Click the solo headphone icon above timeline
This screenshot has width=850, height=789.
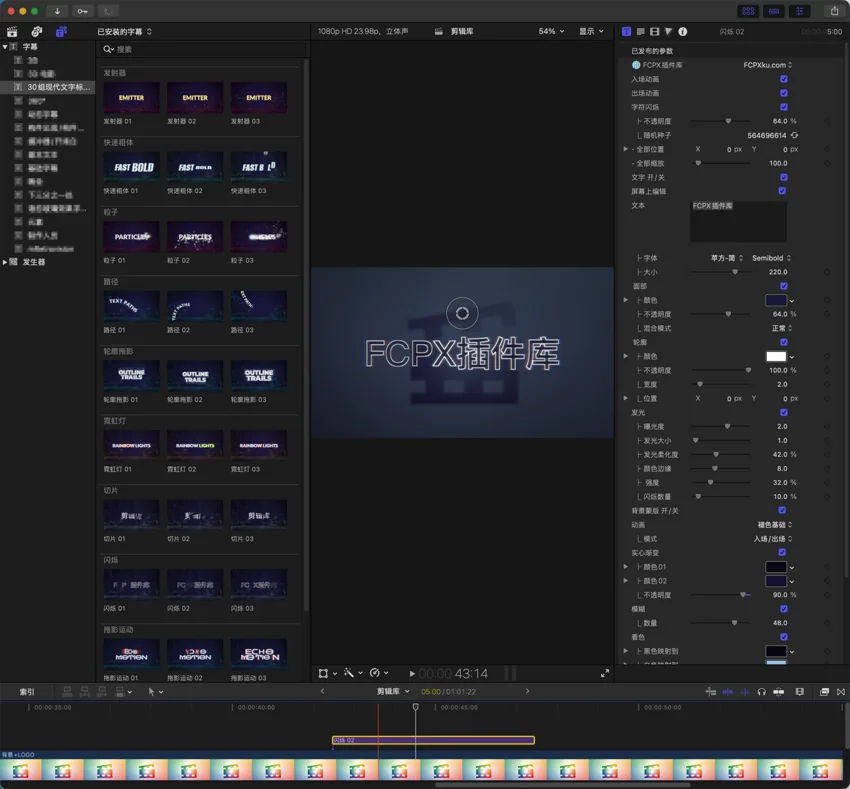(x=761, y=691)
